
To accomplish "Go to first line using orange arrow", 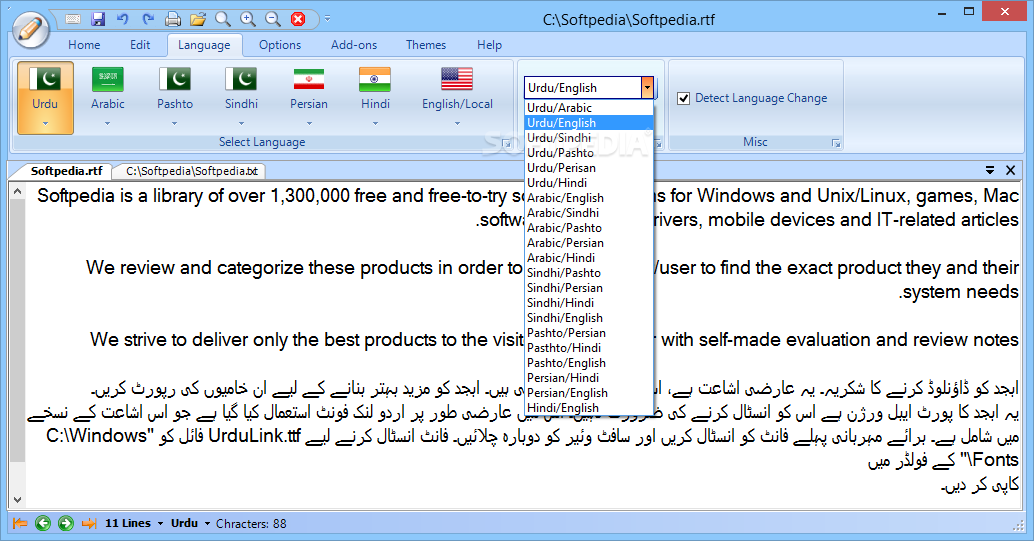I will click(20, 523).
